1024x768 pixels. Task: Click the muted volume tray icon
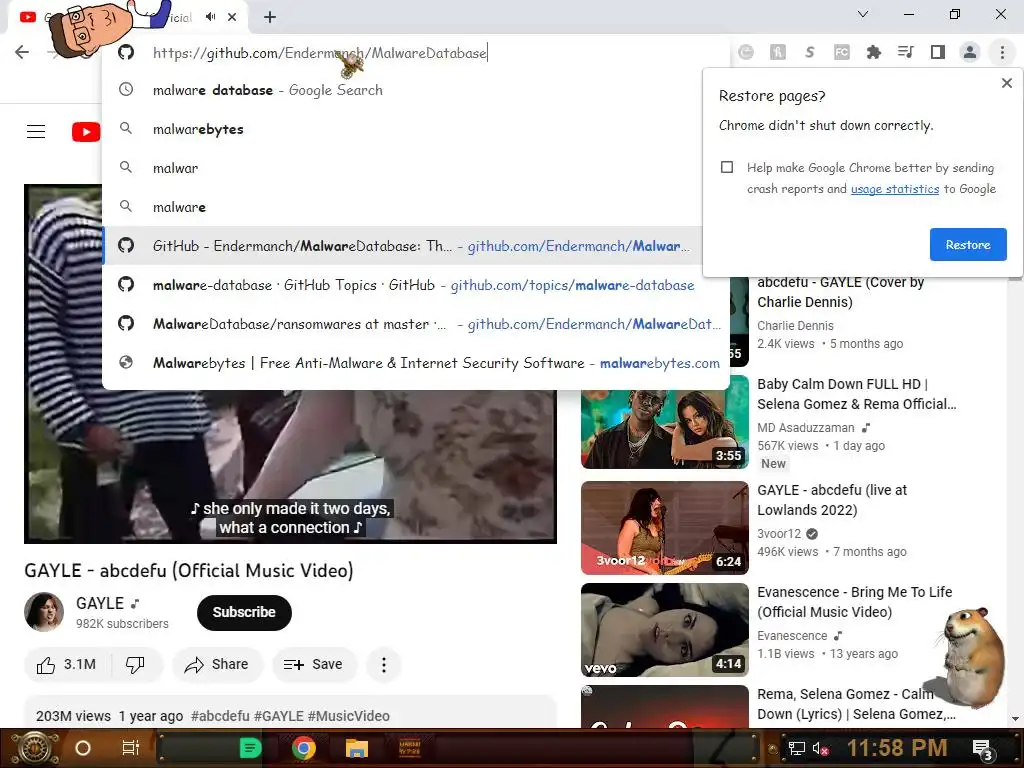pyautogui.click(x=820, y=748)
